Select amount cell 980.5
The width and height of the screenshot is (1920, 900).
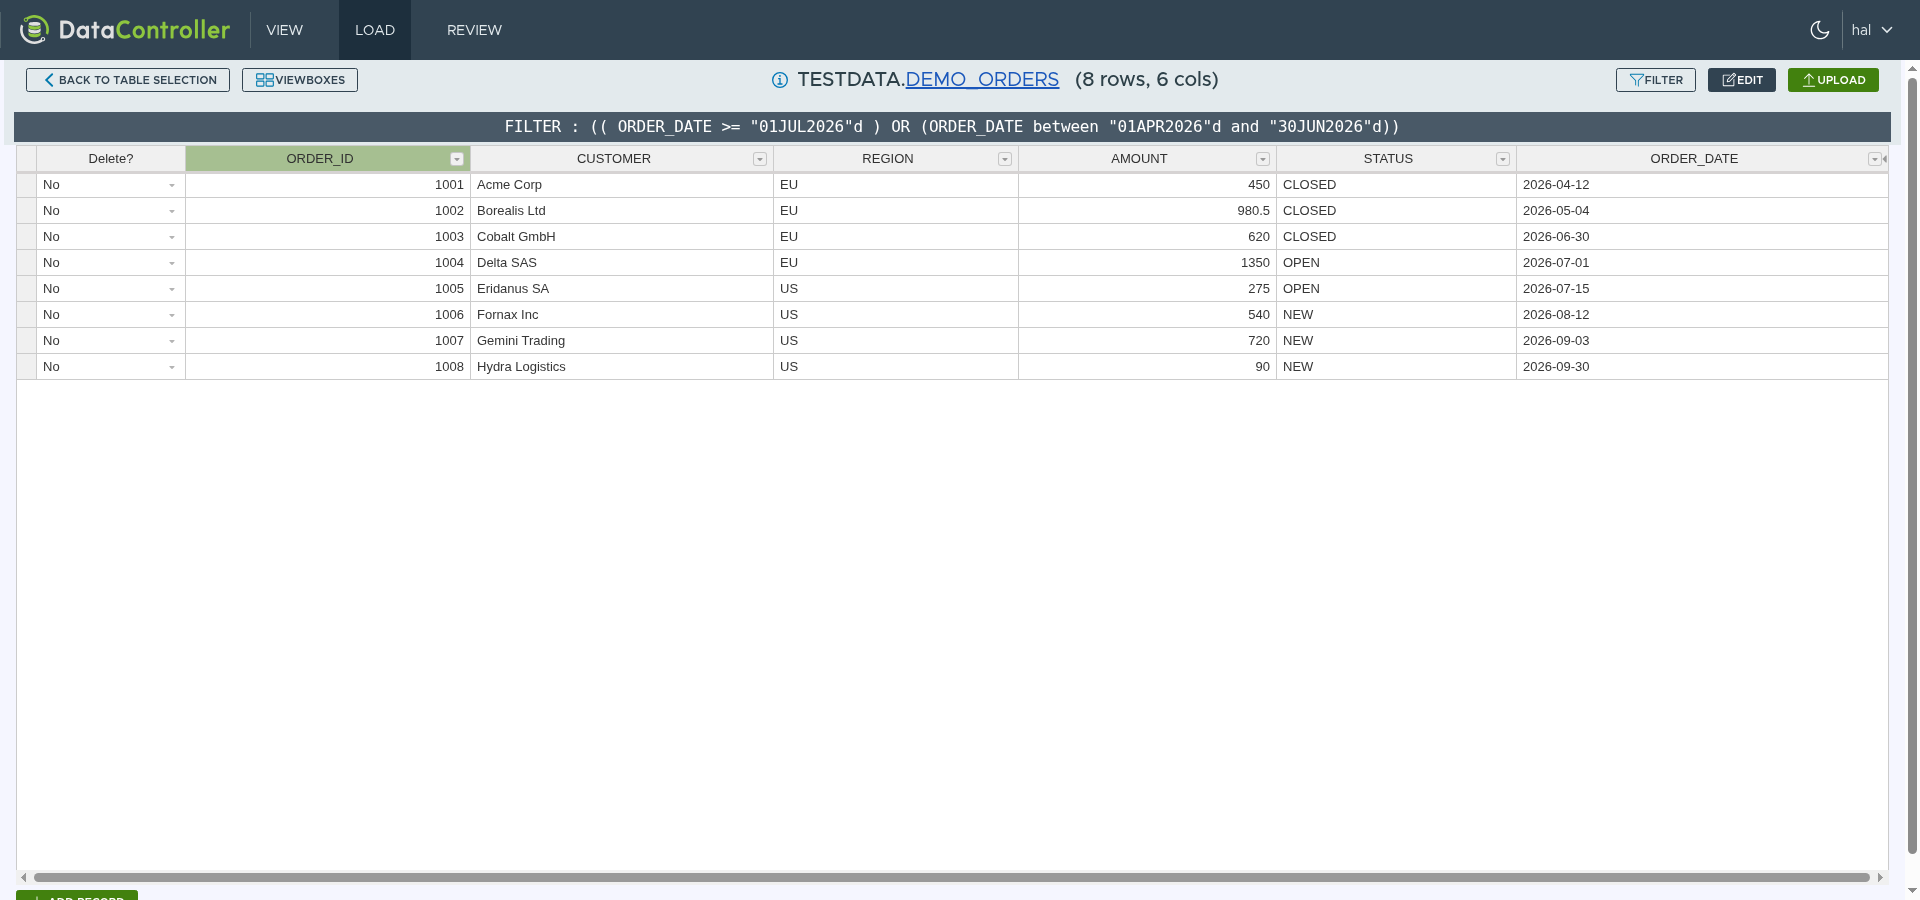pos(1148,211)
